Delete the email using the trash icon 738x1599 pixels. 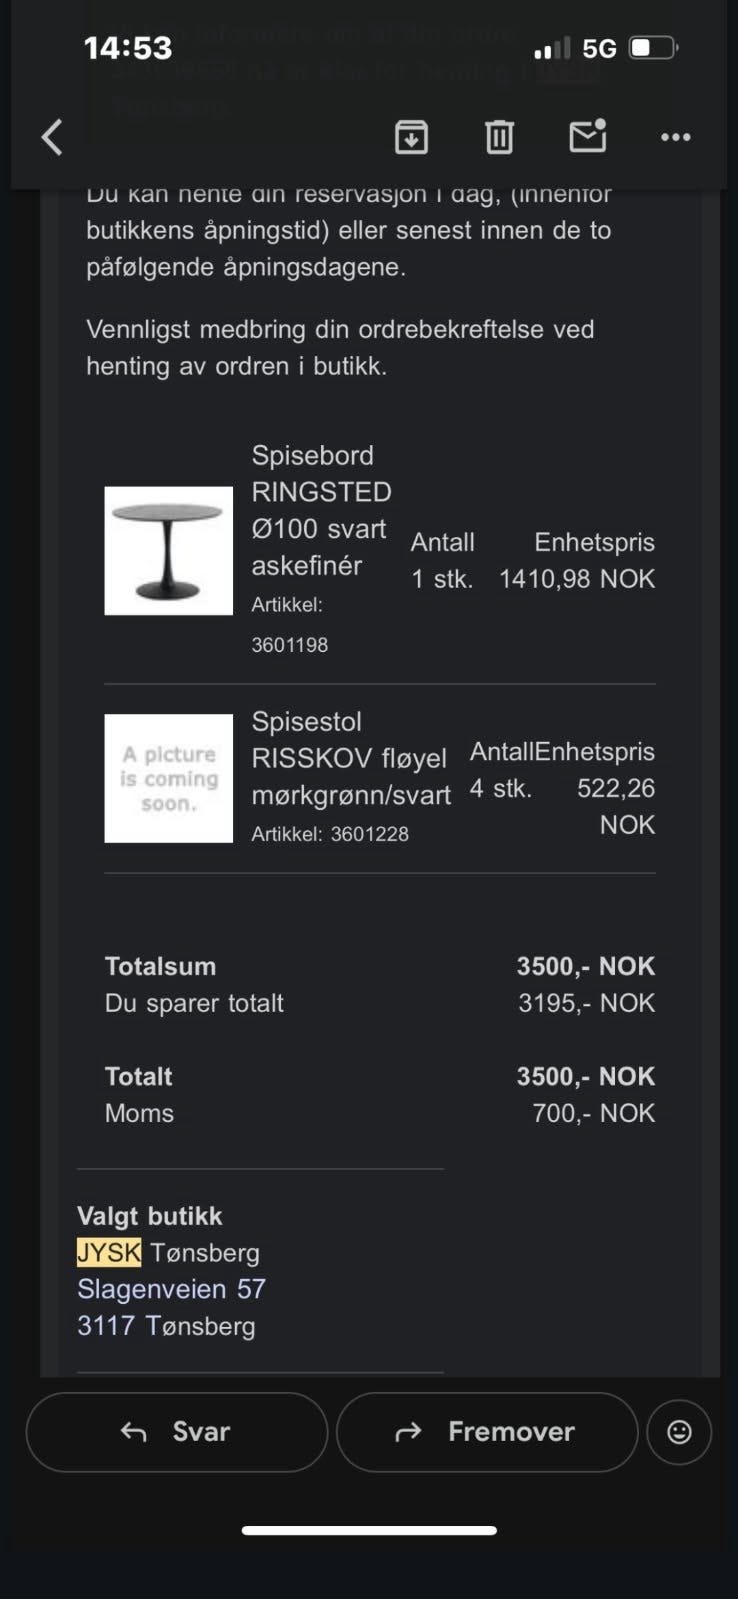click(x=499, y=137)
